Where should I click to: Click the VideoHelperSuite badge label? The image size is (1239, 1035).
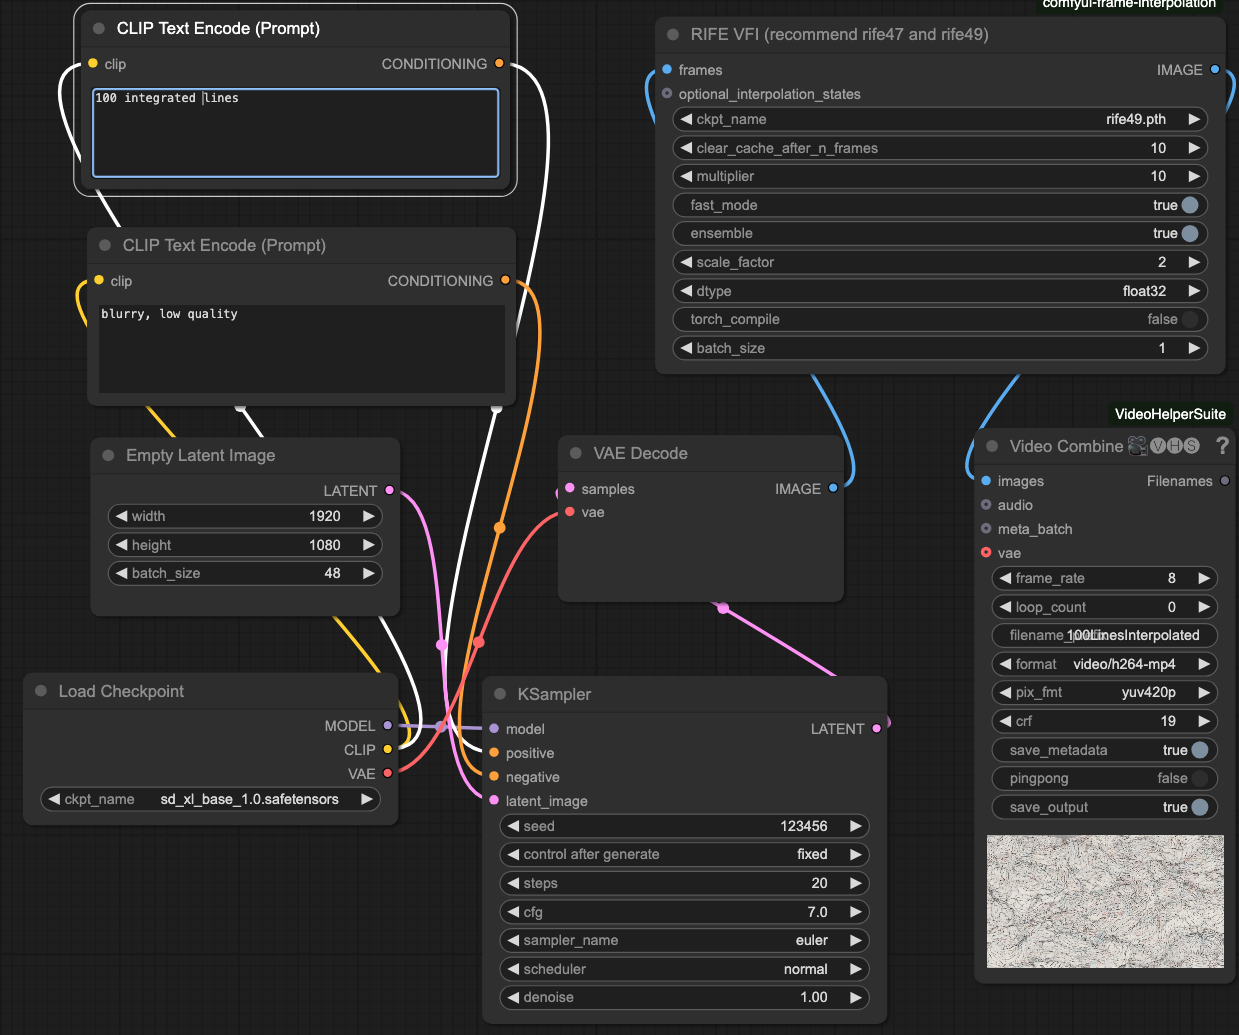[x=1169, y=414]
